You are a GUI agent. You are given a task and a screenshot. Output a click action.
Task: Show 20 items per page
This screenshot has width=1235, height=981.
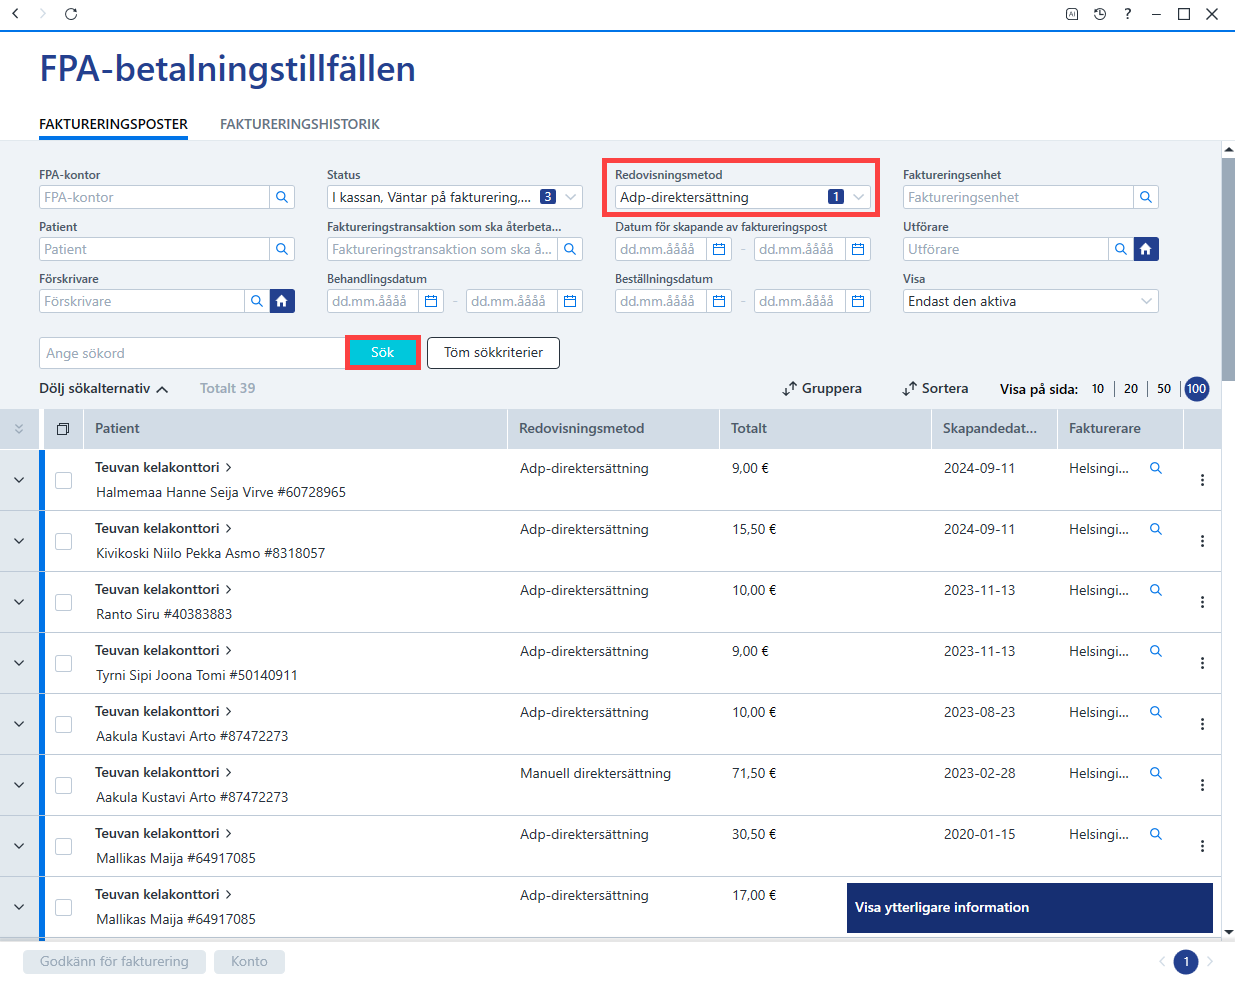[x=1131, y=389]
